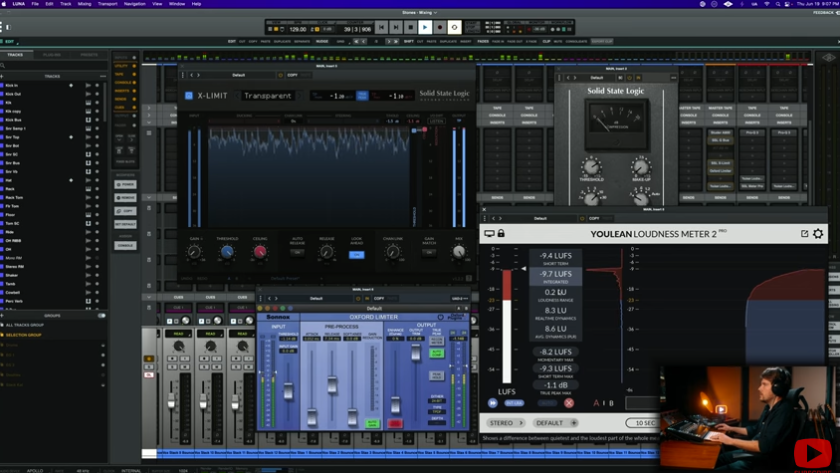
Task: Toggle Auto Release button in X-LIMIT
Action: coord(297,252)
